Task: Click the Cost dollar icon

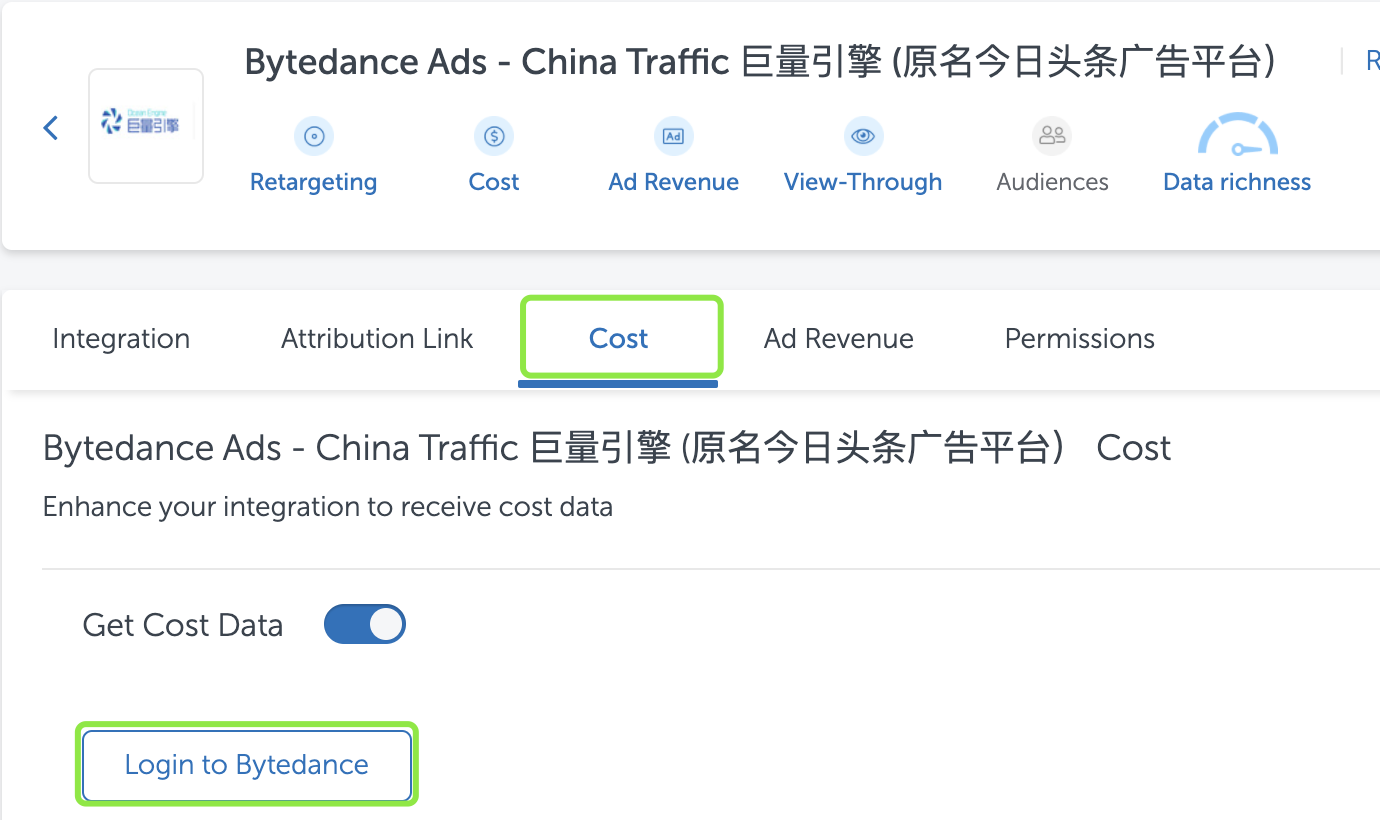Action: [x=494, y=136]
